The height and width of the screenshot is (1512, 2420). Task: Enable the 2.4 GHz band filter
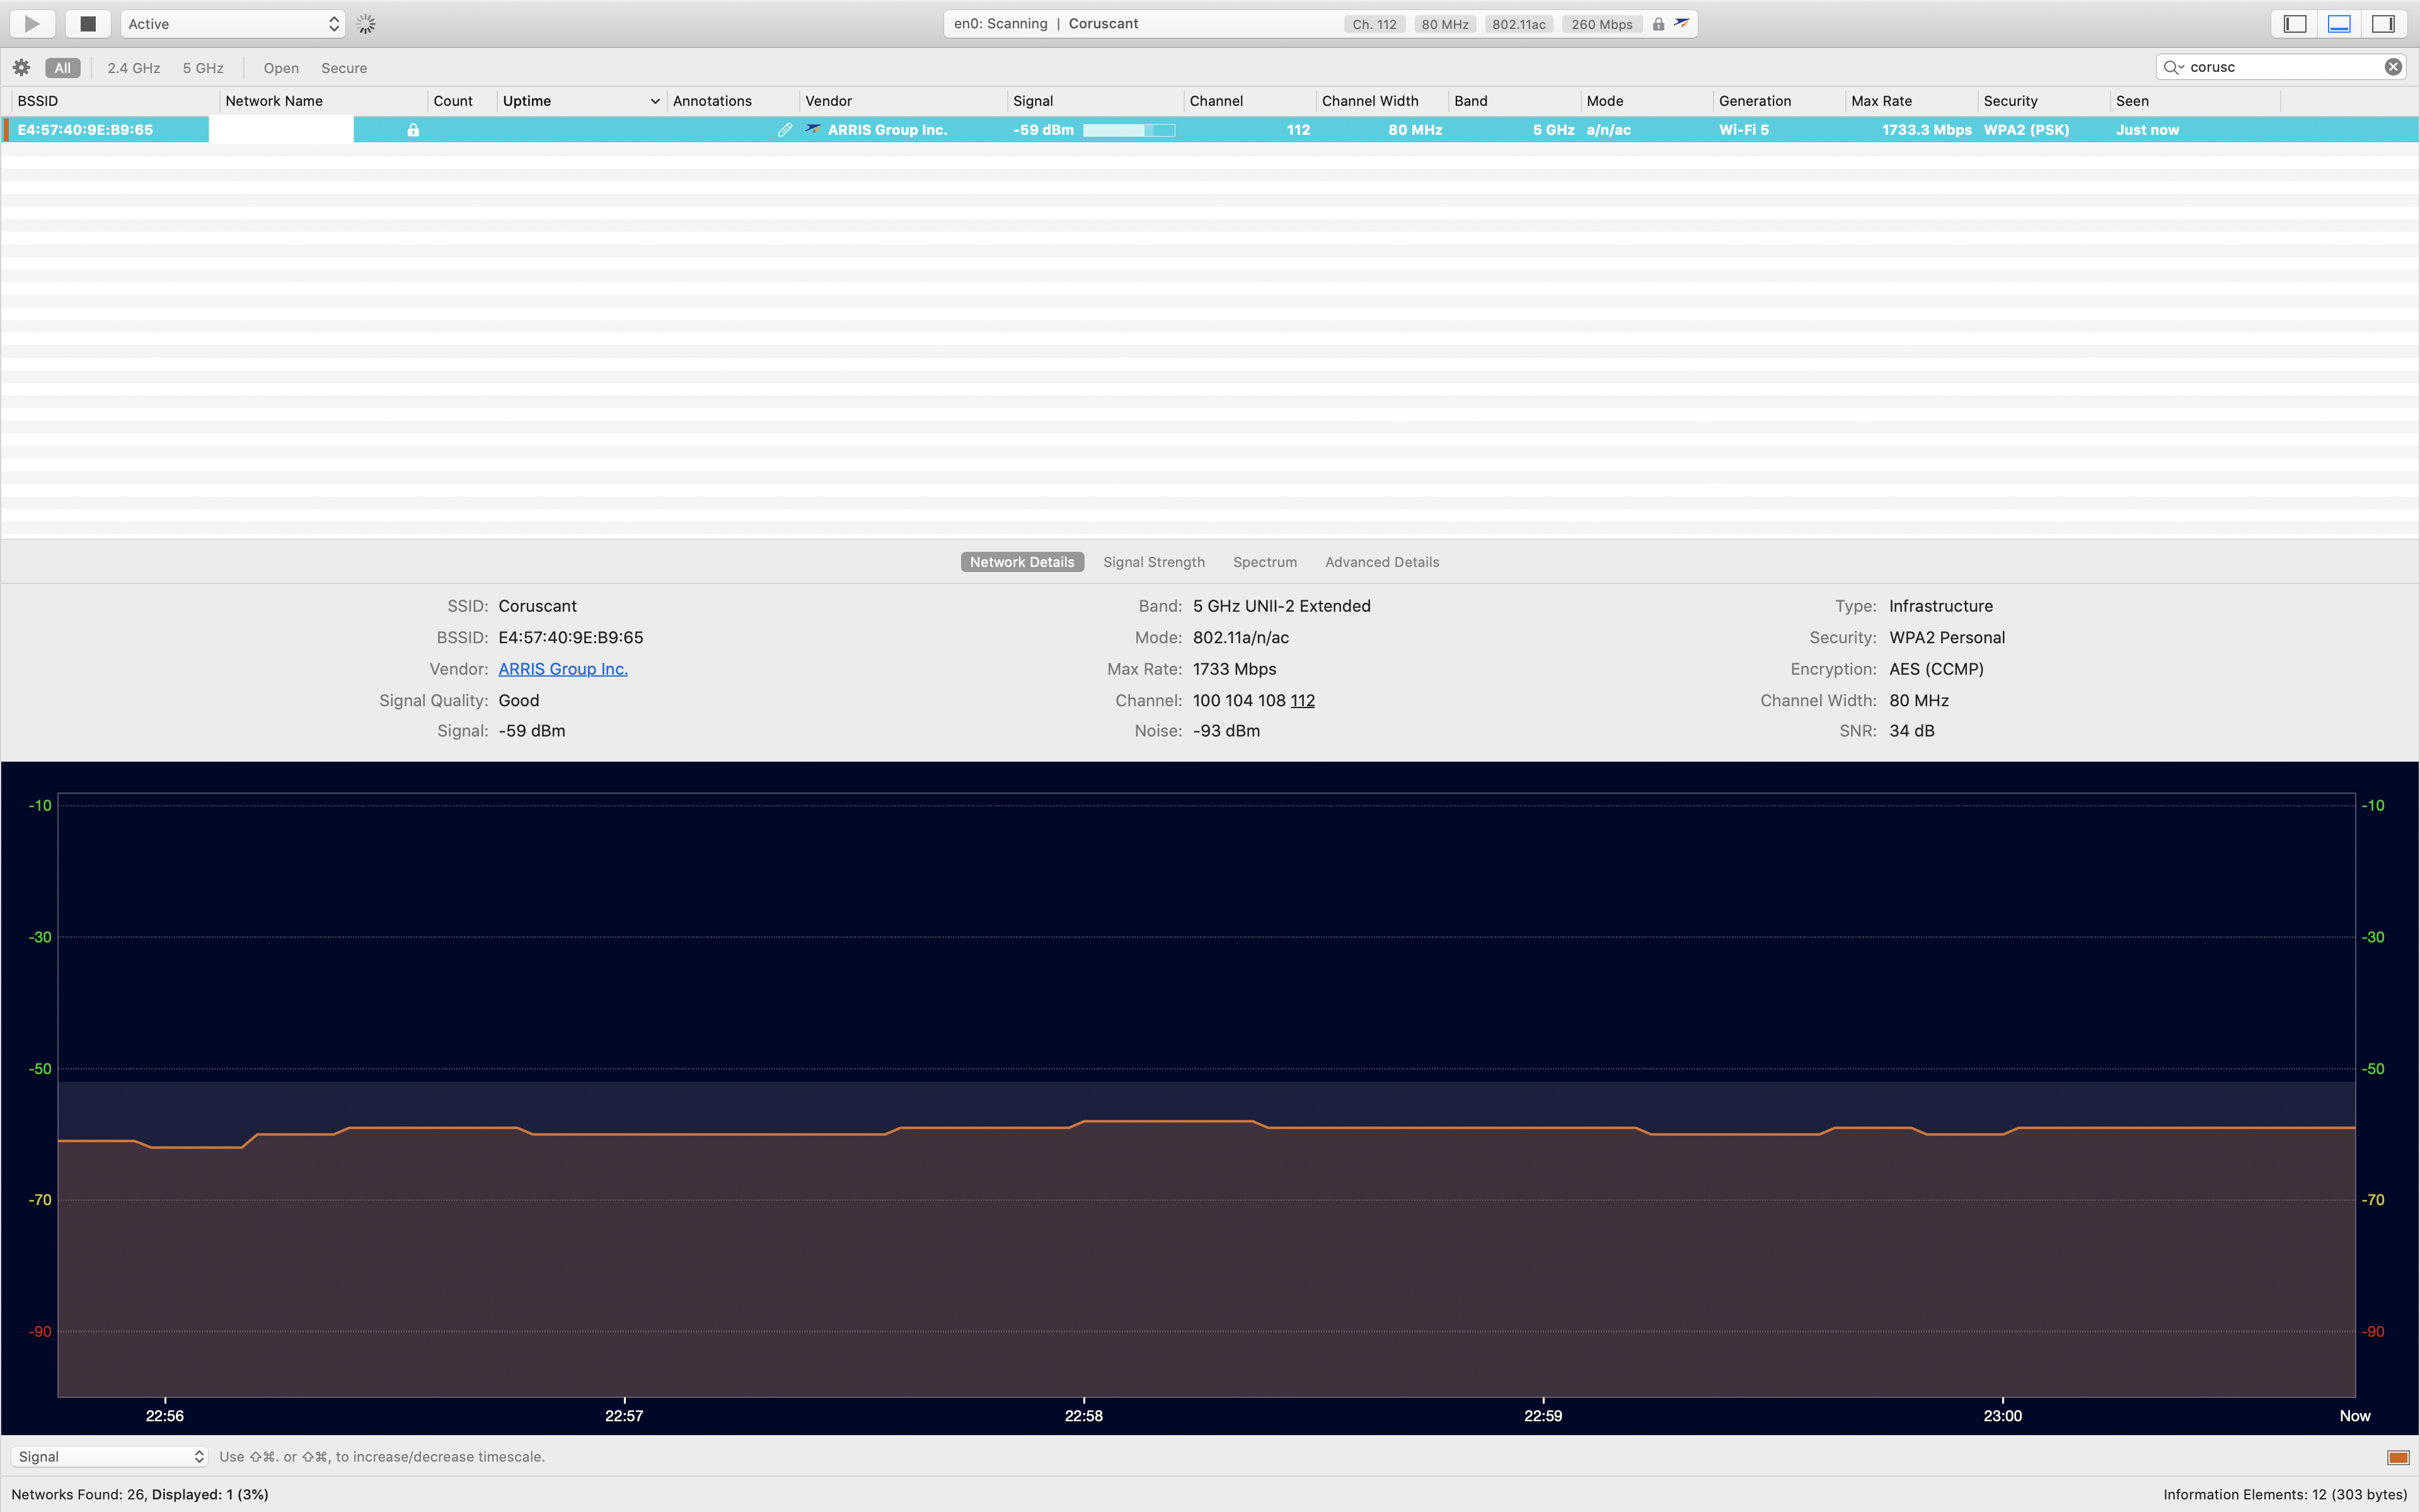[133, 68]
